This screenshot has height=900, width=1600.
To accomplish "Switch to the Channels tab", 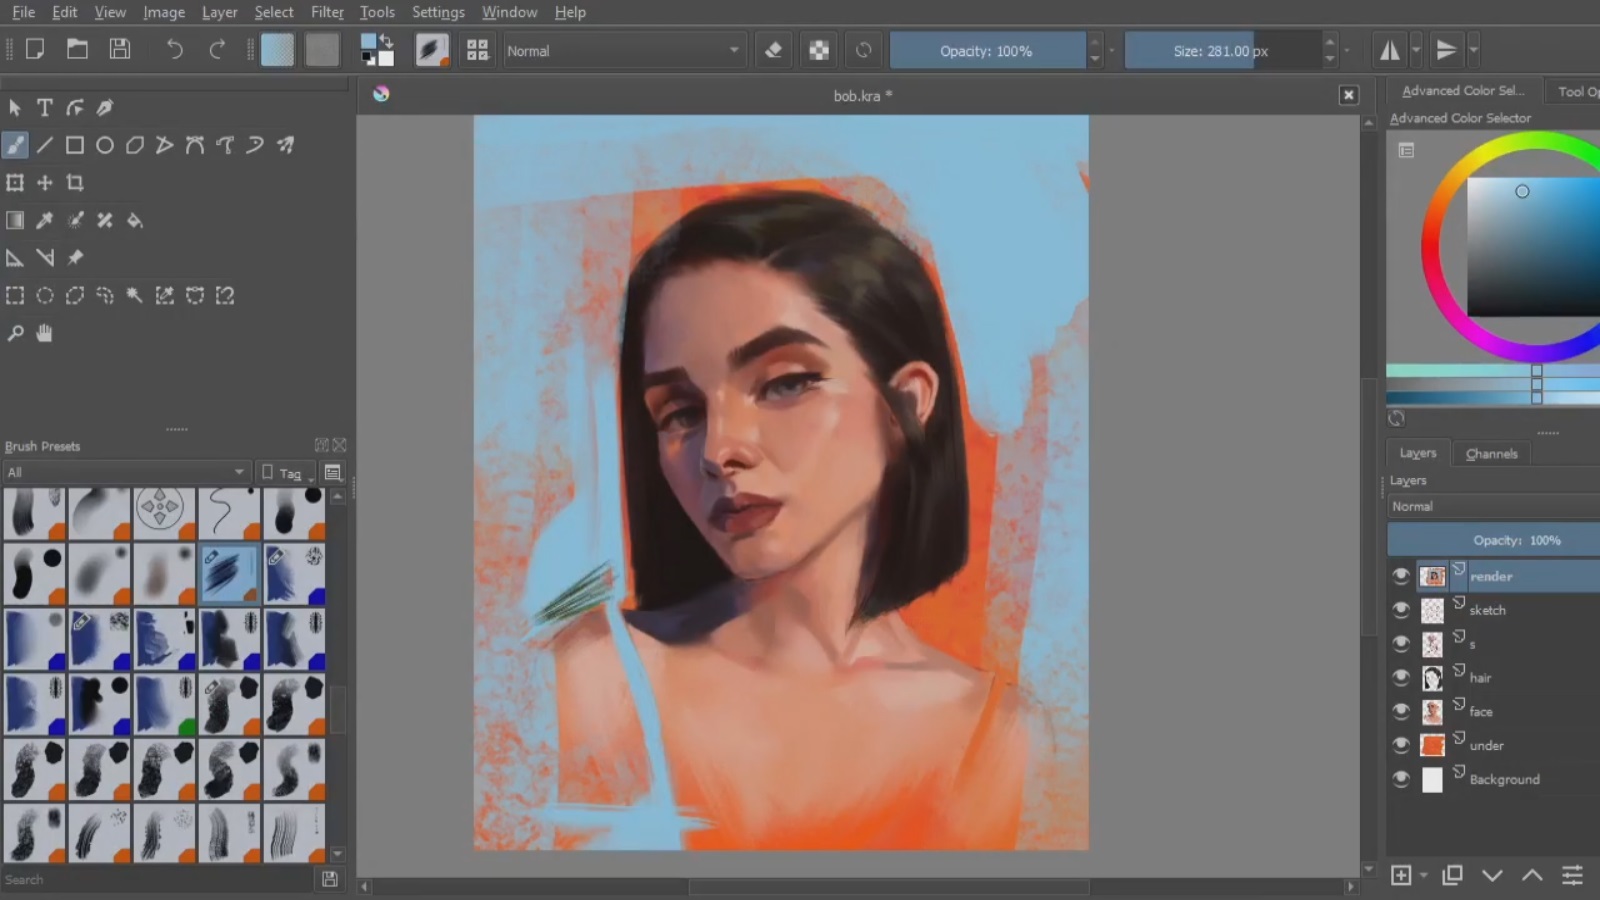I will (1491, 454).
